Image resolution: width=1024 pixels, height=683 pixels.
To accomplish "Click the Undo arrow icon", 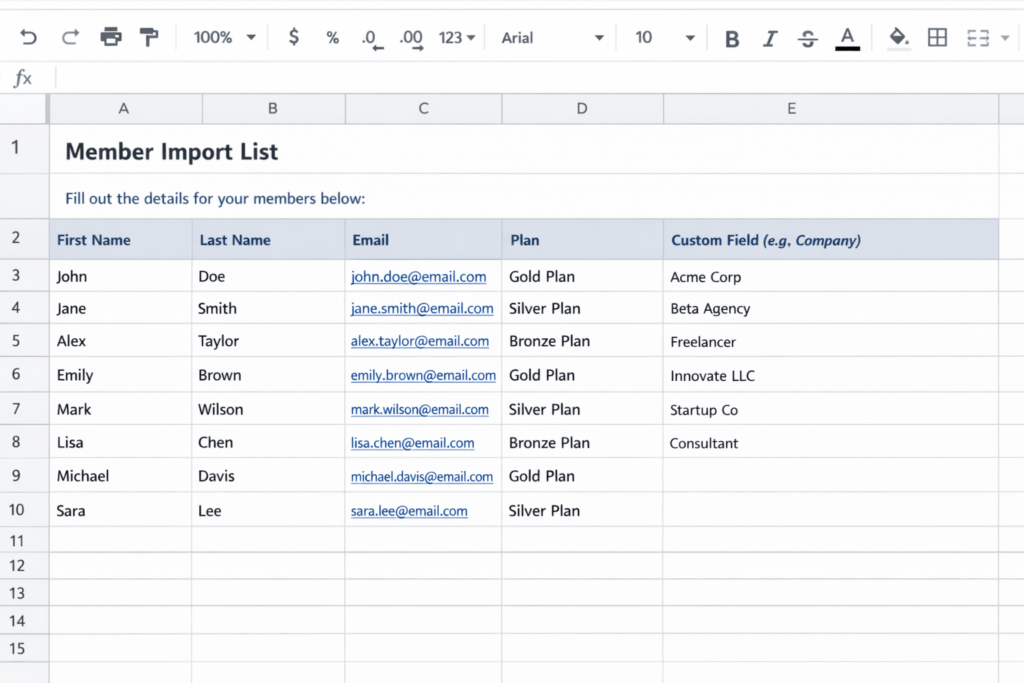I will point(28,37).
